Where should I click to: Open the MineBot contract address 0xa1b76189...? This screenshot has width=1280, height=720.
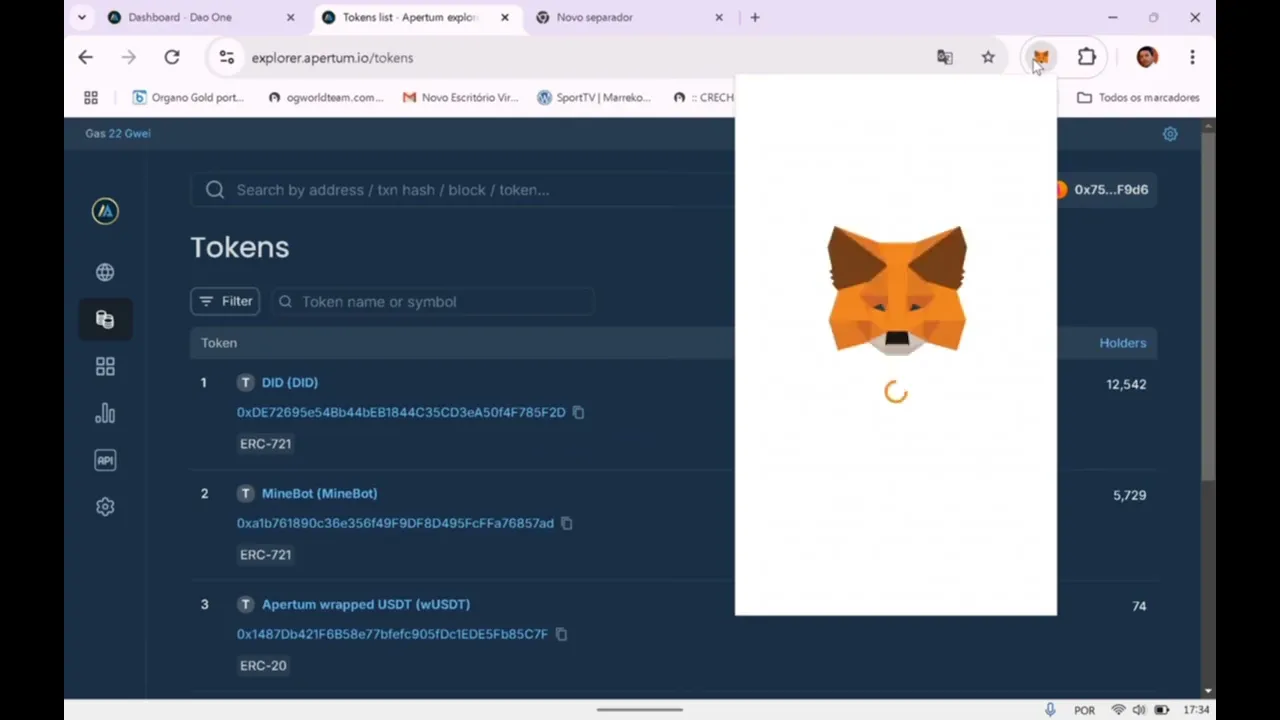tap(395, 523)
